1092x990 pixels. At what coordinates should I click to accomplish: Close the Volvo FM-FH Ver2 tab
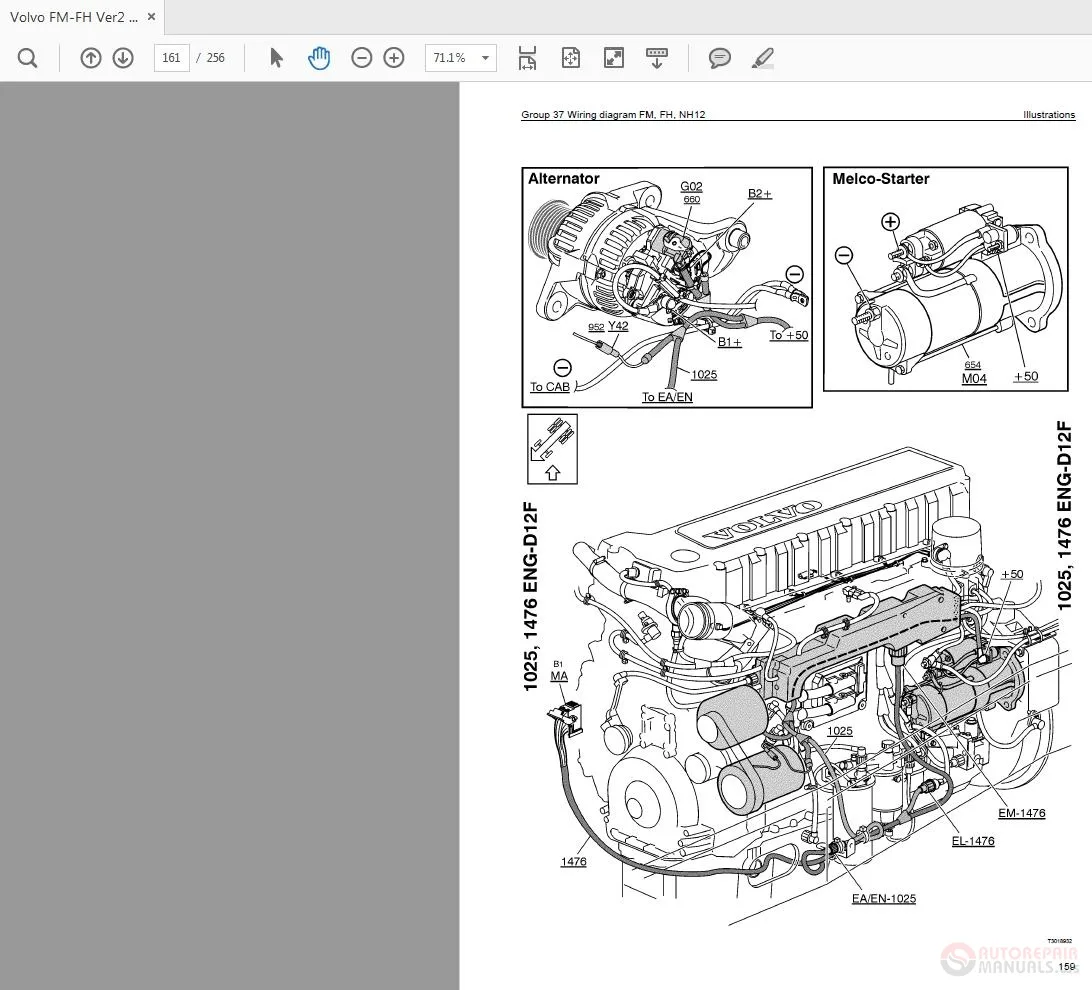coord(151,17)
